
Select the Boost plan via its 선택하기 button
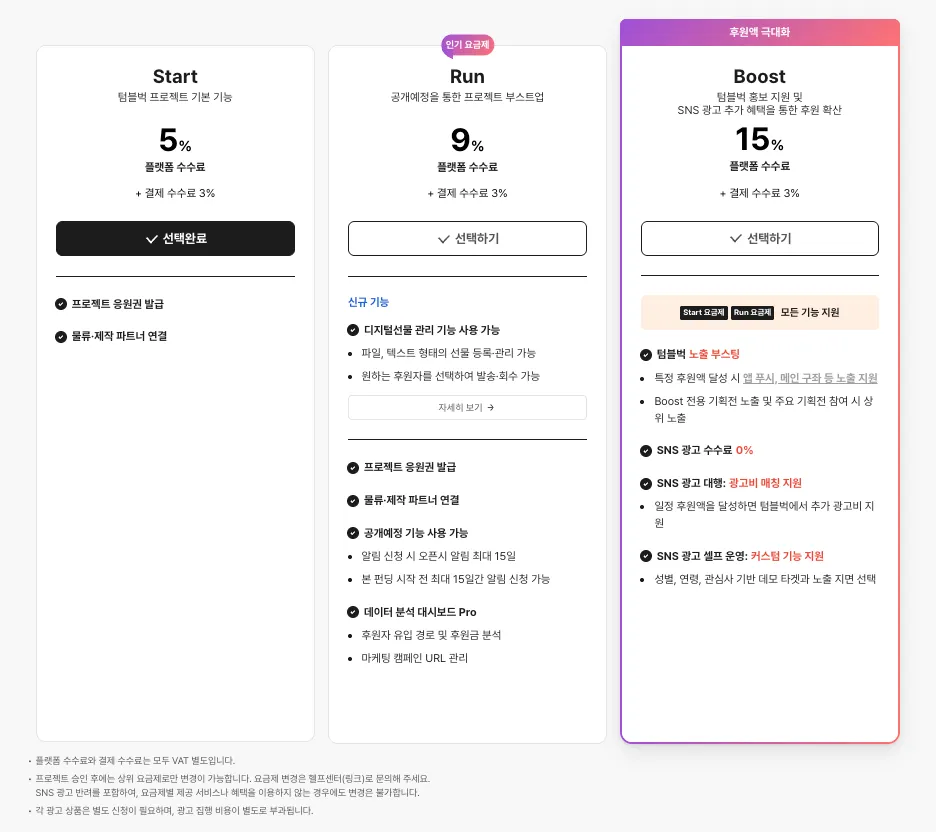(x=759, y=239)
